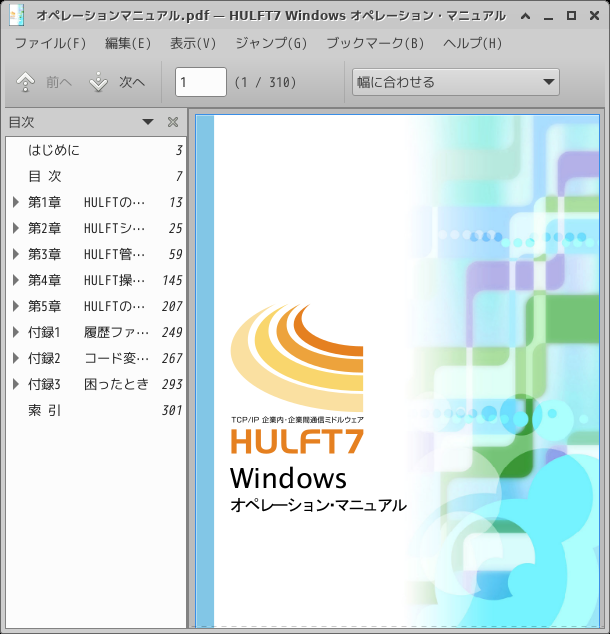Click the next page down-arrow icon

[x=98, y=82]
